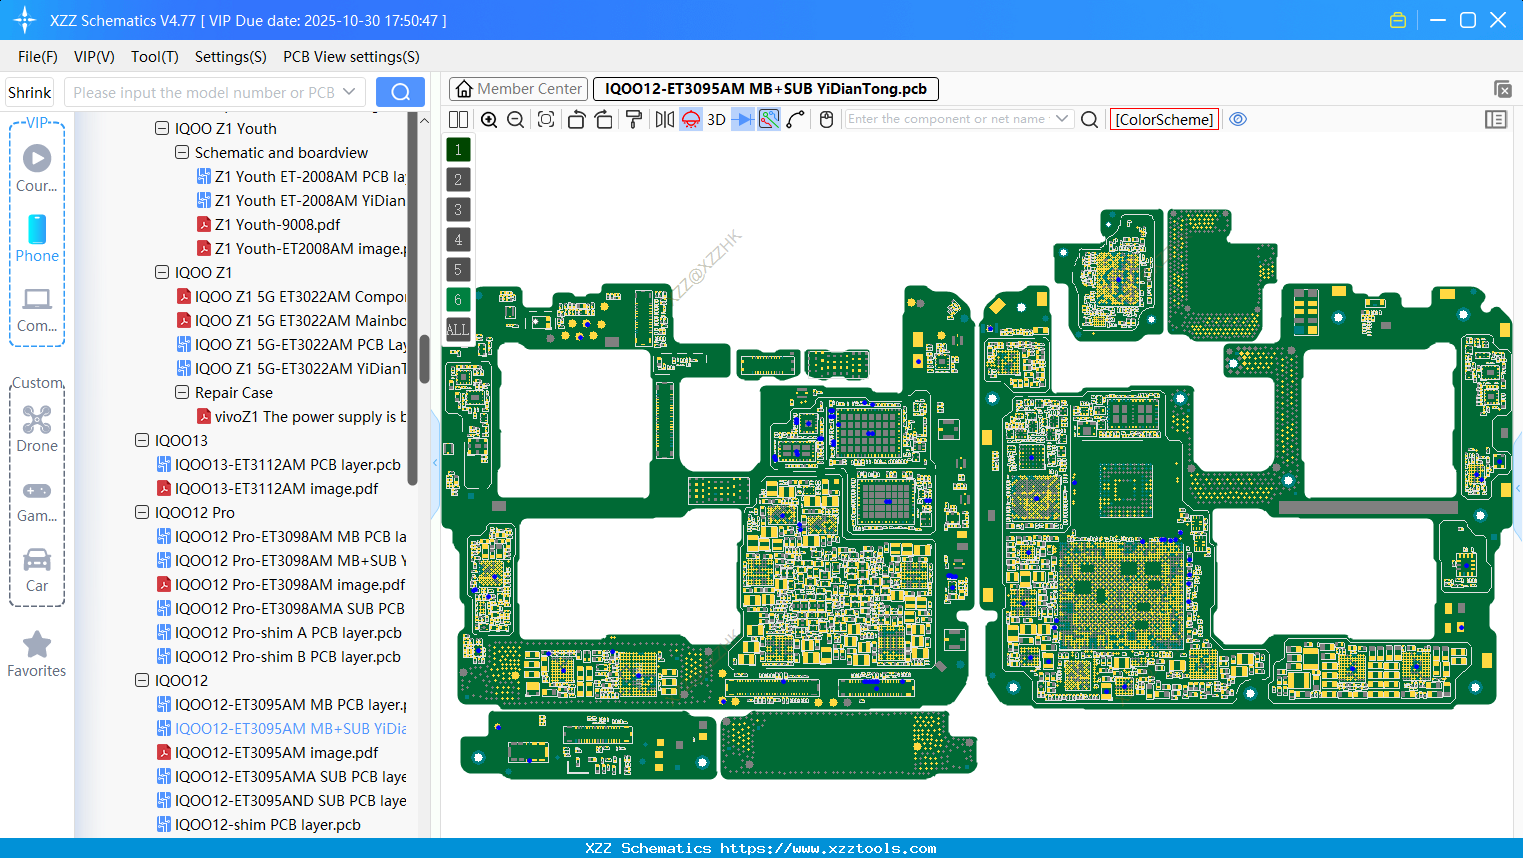This screenshot has height=858, width=1523.
Task: Click the paint roller icon
Action: (x=634, y=120)
